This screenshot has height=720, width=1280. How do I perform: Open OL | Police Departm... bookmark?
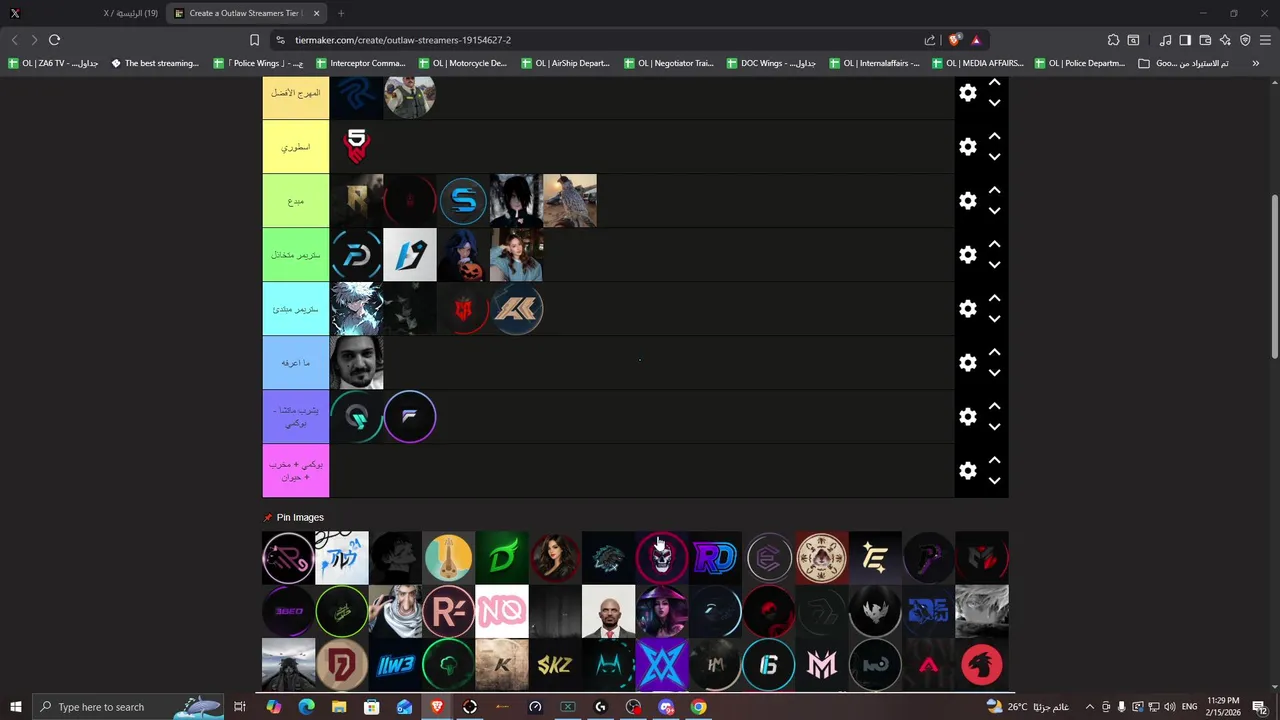pyautogui.click(x=1080, y=63)
